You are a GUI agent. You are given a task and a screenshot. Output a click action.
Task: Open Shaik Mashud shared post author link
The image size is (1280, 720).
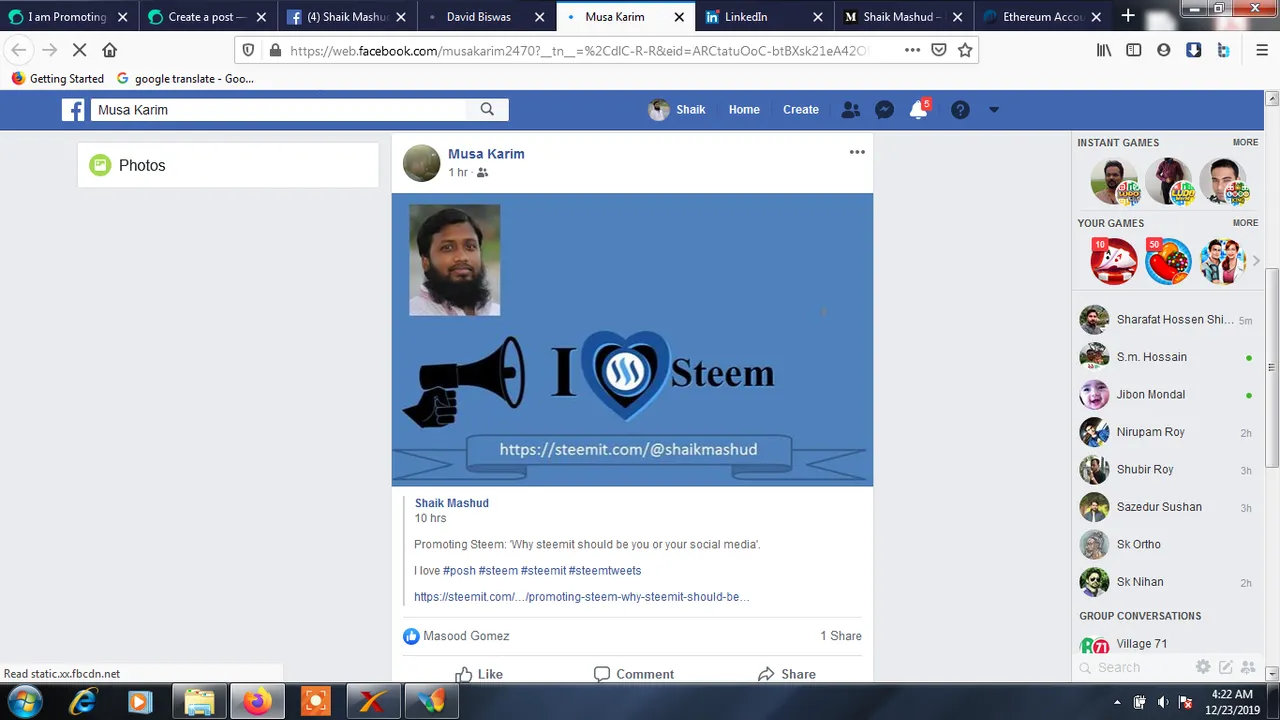point(452,503)
